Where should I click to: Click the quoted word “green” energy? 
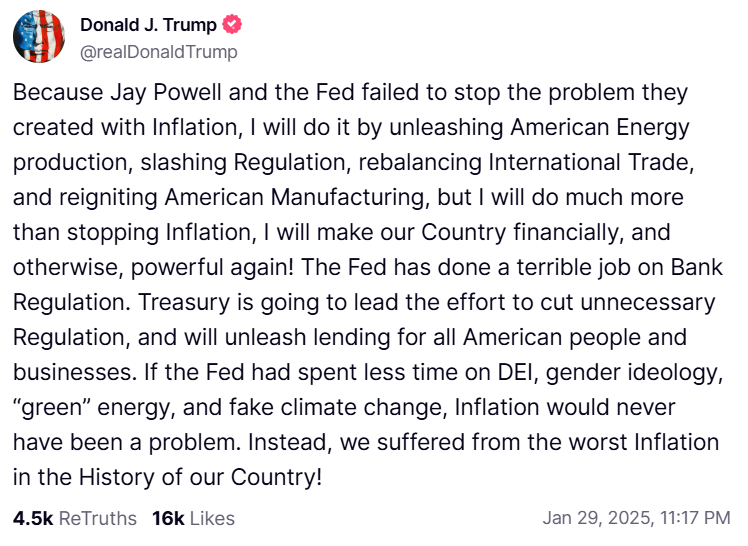[x=93, y=407]
